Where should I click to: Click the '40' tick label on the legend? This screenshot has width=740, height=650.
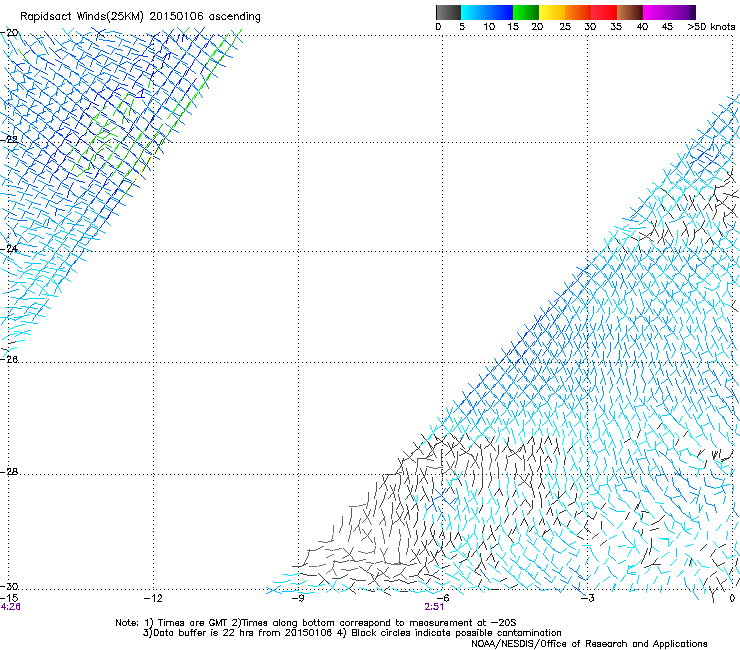coord(642,27)
